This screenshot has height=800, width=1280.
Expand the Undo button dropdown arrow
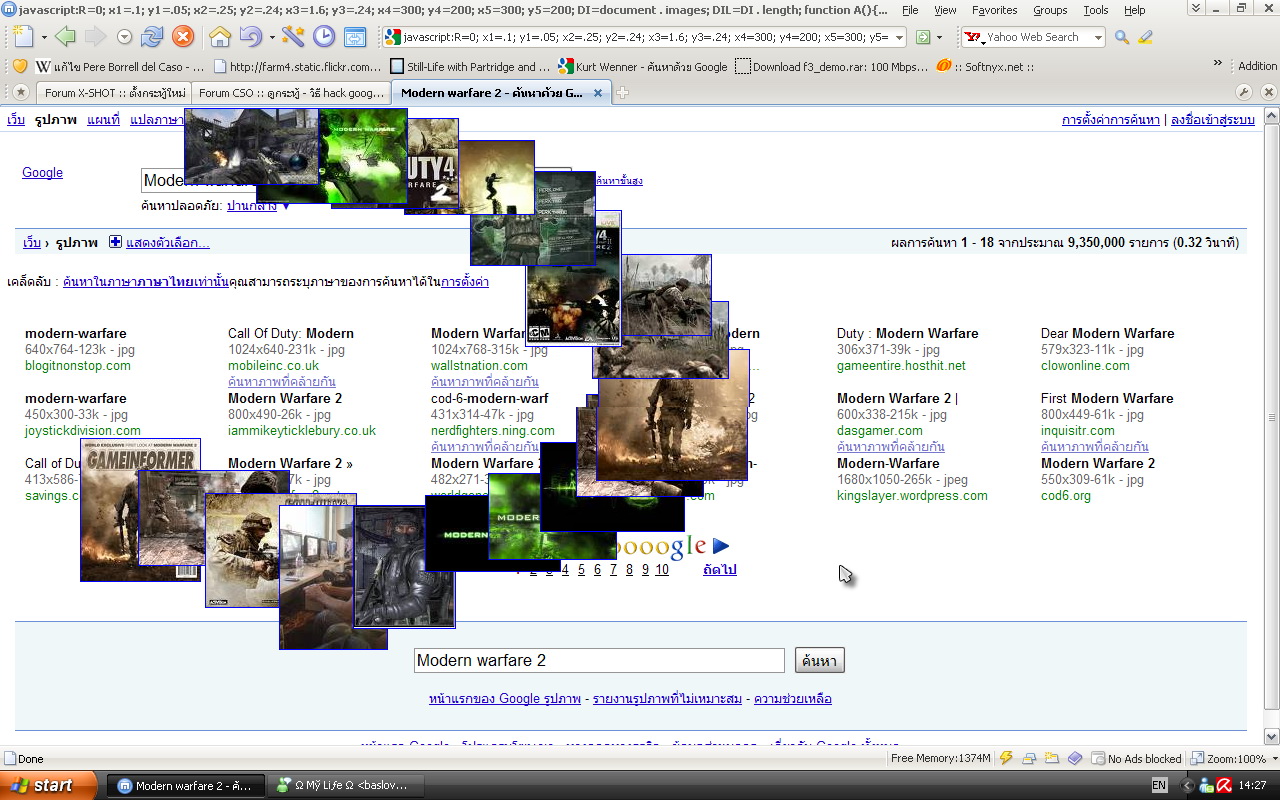click(270, 38)
